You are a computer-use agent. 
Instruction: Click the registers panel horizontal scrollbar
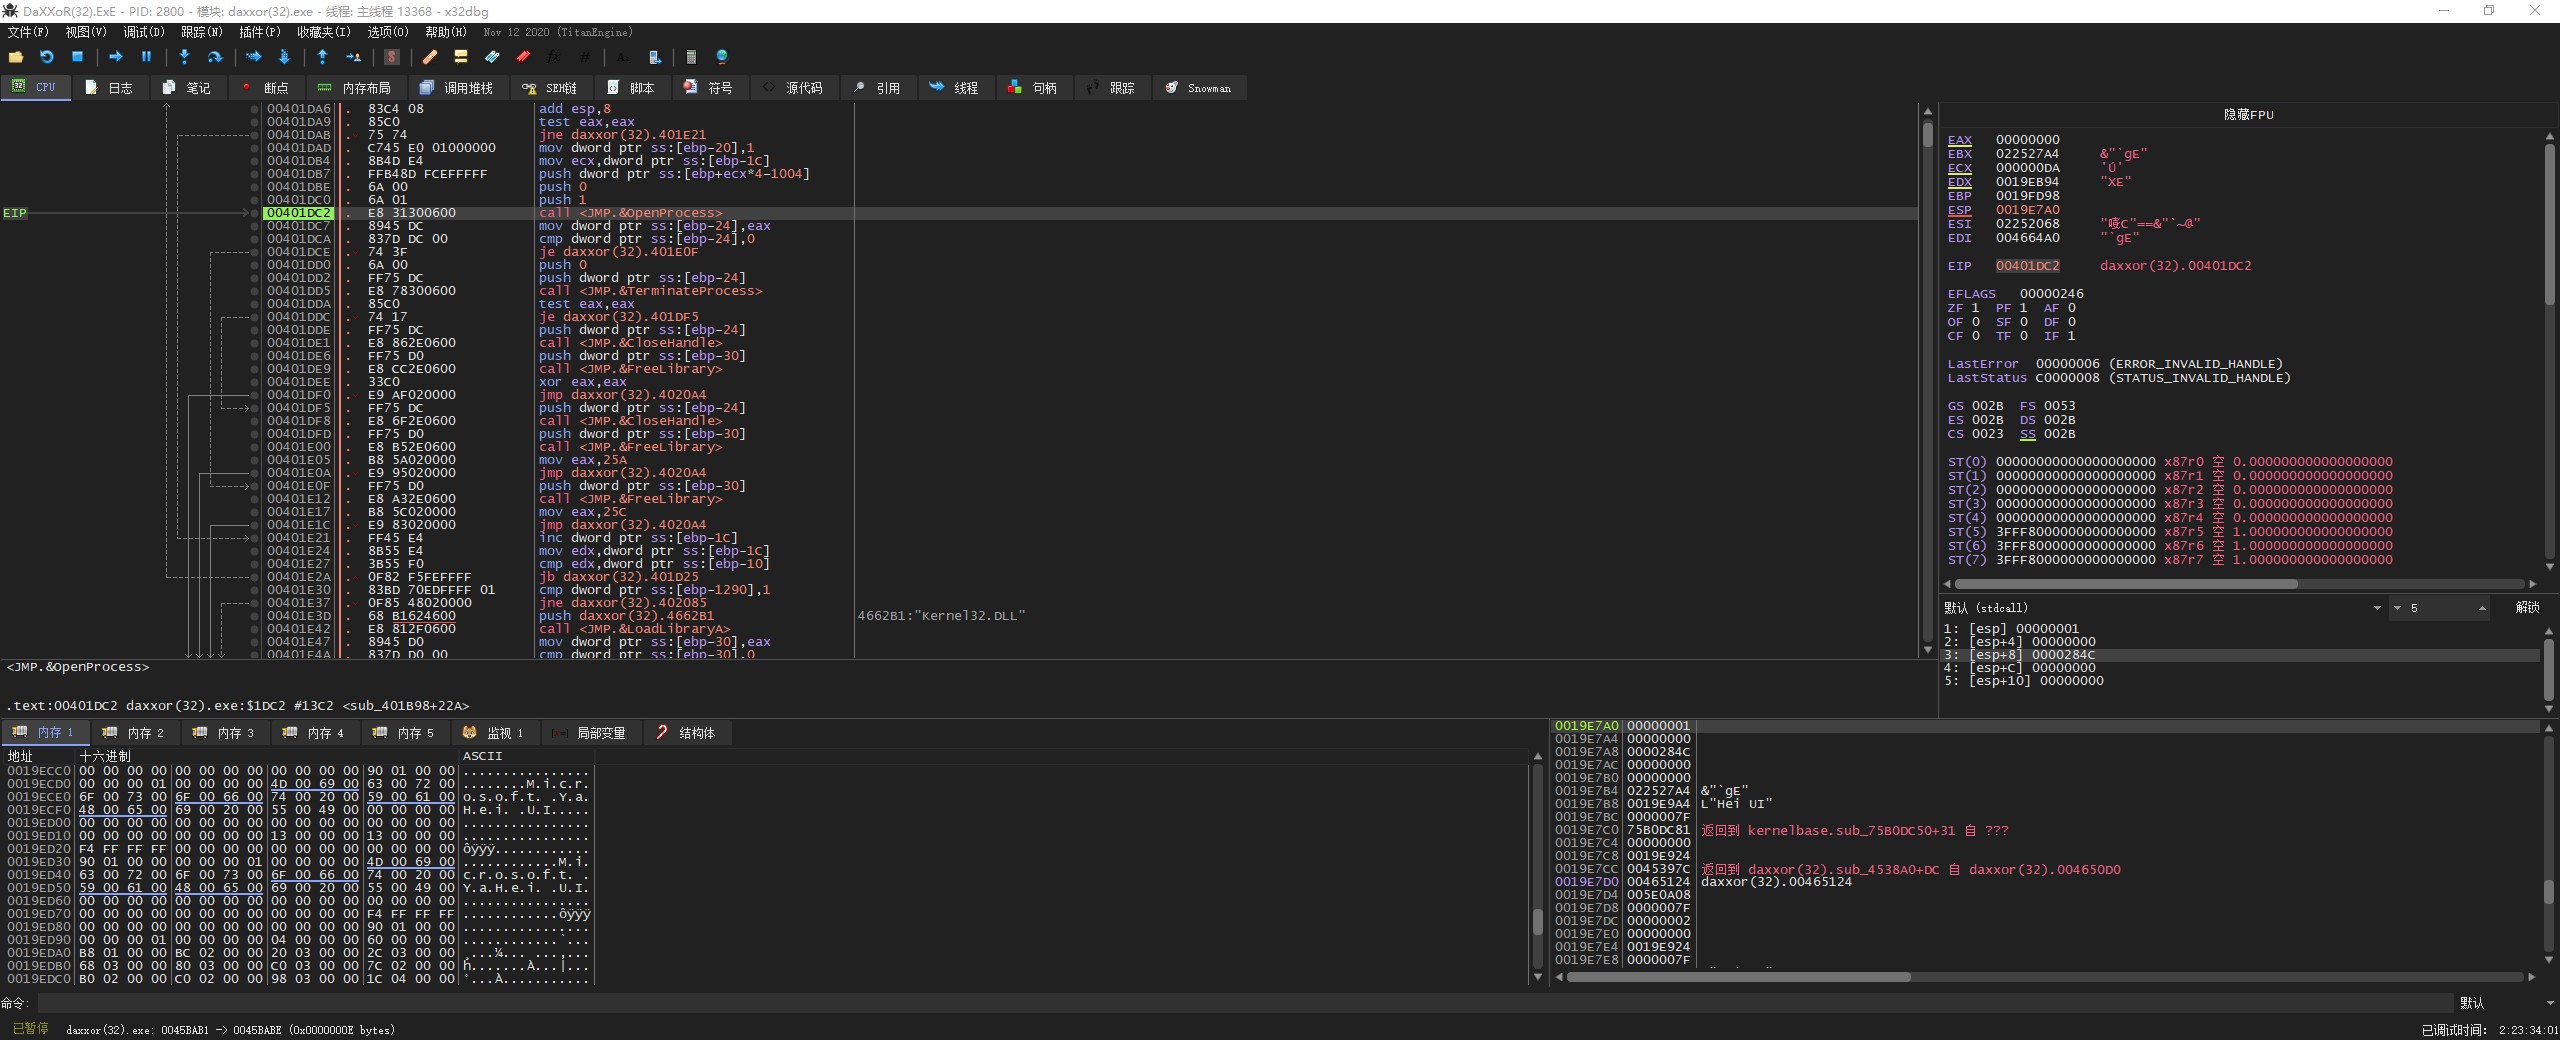(x=2125, y=584)
